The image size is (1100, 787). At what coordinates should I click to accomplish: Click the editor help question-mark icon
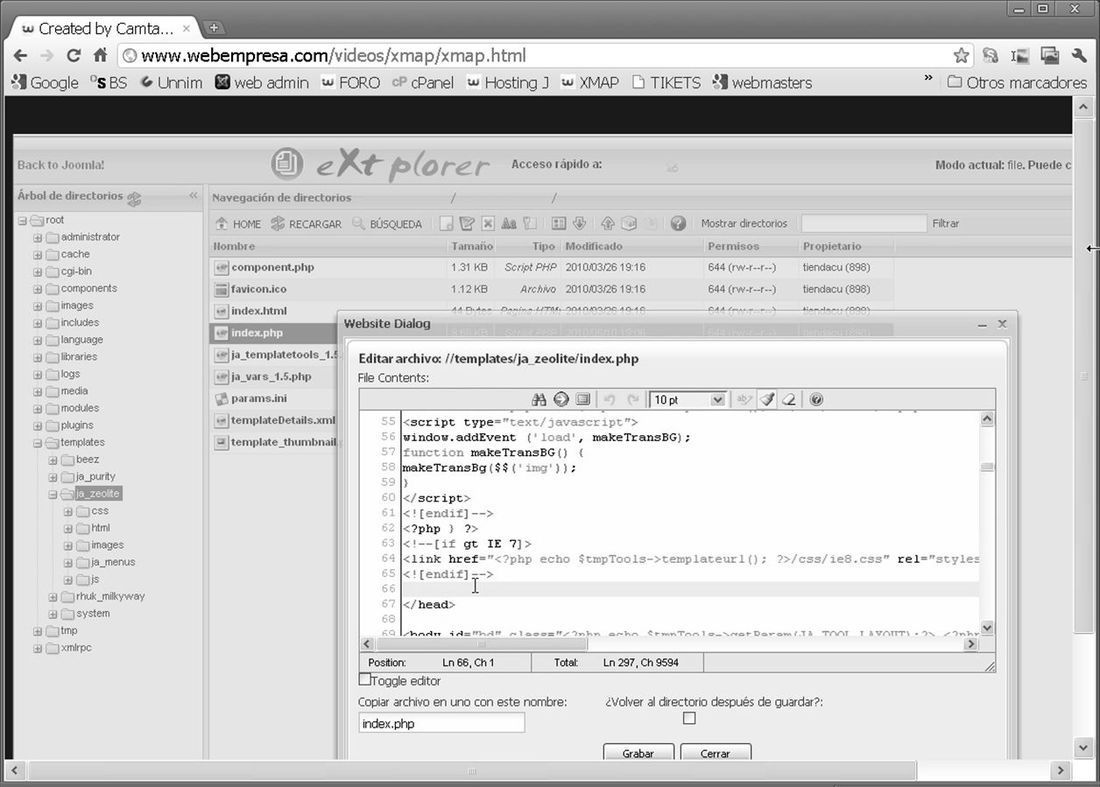click(x=816, y=400)
